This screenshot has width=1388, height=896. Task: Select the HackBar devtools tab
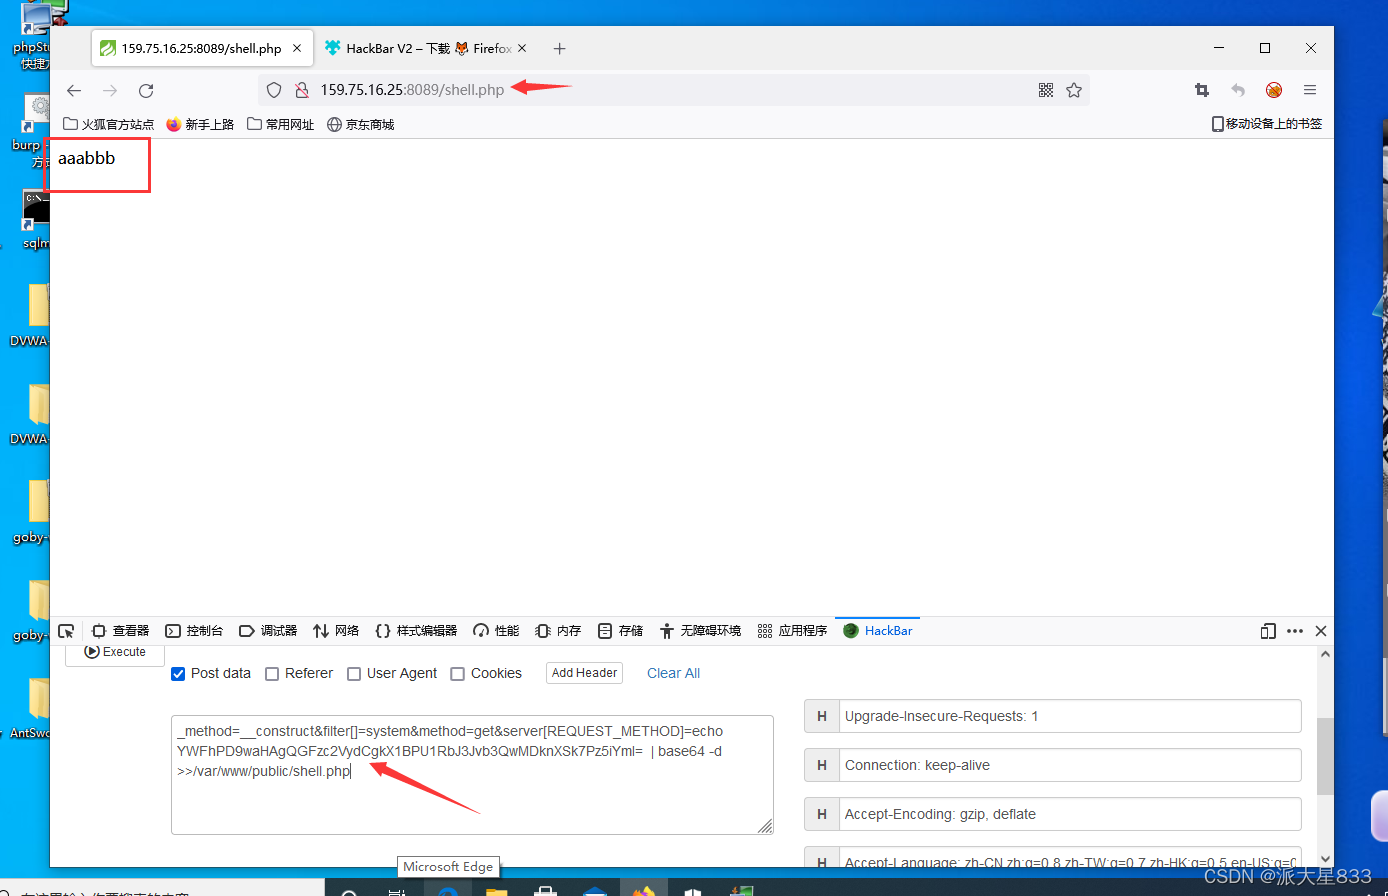pyautogui.click(x=878, y=631)
